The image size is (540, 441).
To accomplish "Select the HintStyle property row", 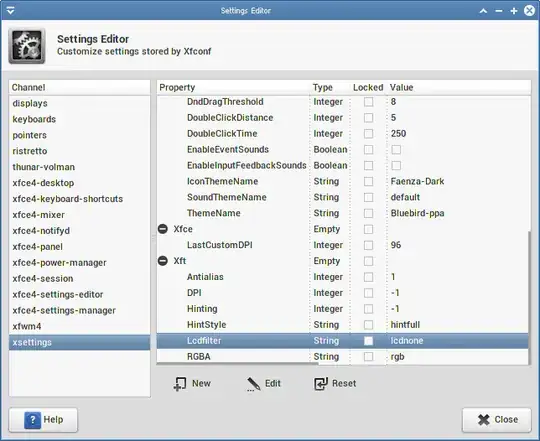I will pyautogui.click(x=343, y=325).
